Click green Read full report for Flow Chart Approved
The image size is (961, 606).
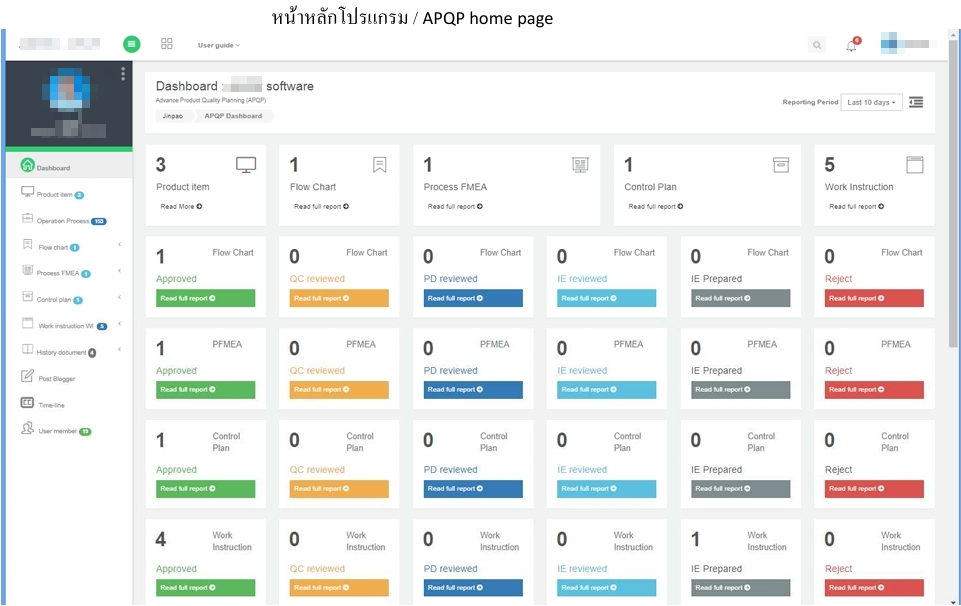click(x=205, y=298)
